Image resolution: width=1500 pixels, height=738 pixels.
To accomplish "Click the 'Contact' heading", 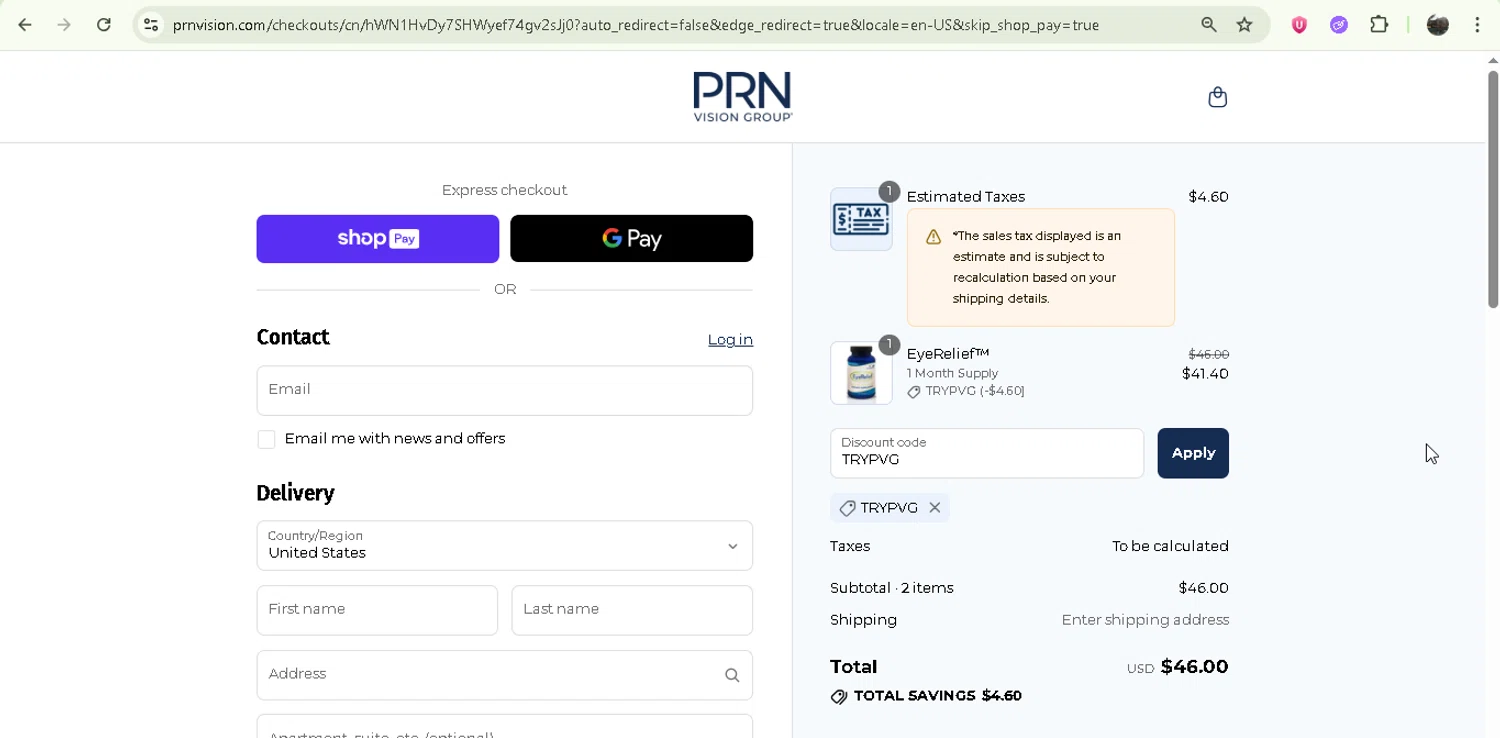I will pos(293,338).
